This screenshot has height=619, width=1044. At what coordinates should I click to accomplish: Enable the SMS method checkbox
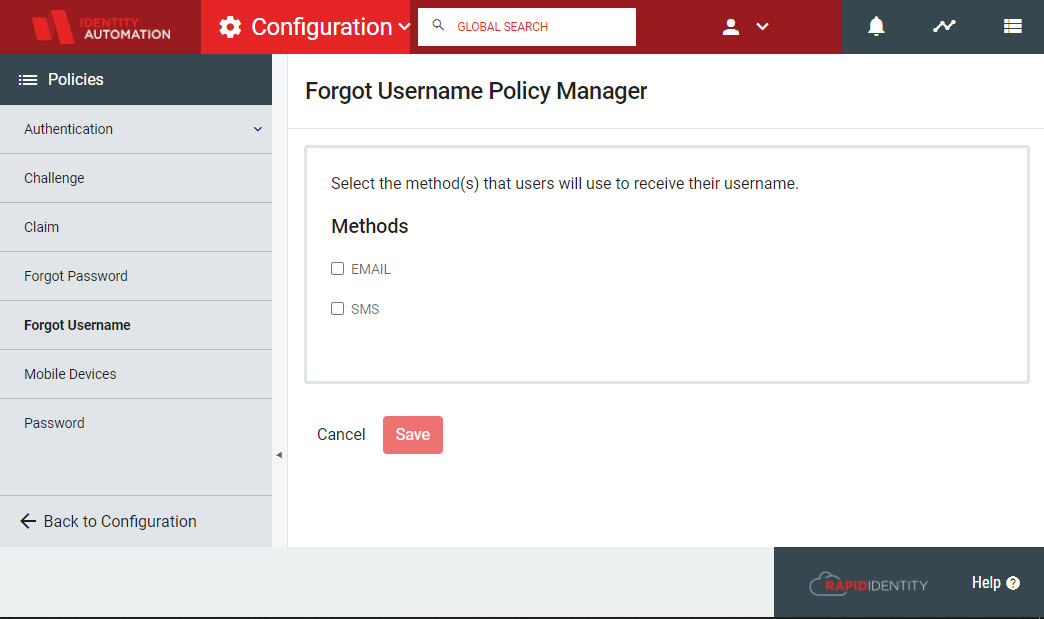point(338,309)
